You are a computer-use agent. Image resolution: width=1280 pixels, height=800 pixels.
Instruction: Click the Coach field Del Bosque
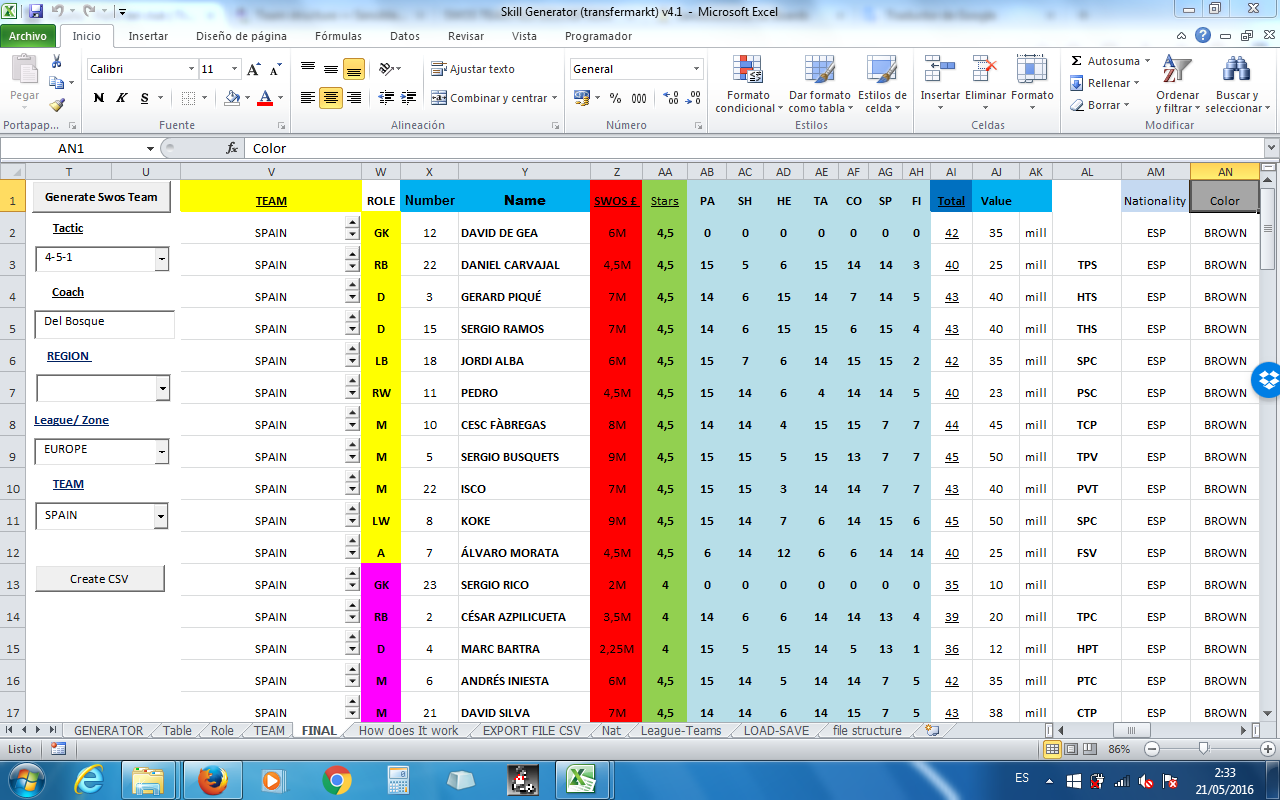(104, 323)
